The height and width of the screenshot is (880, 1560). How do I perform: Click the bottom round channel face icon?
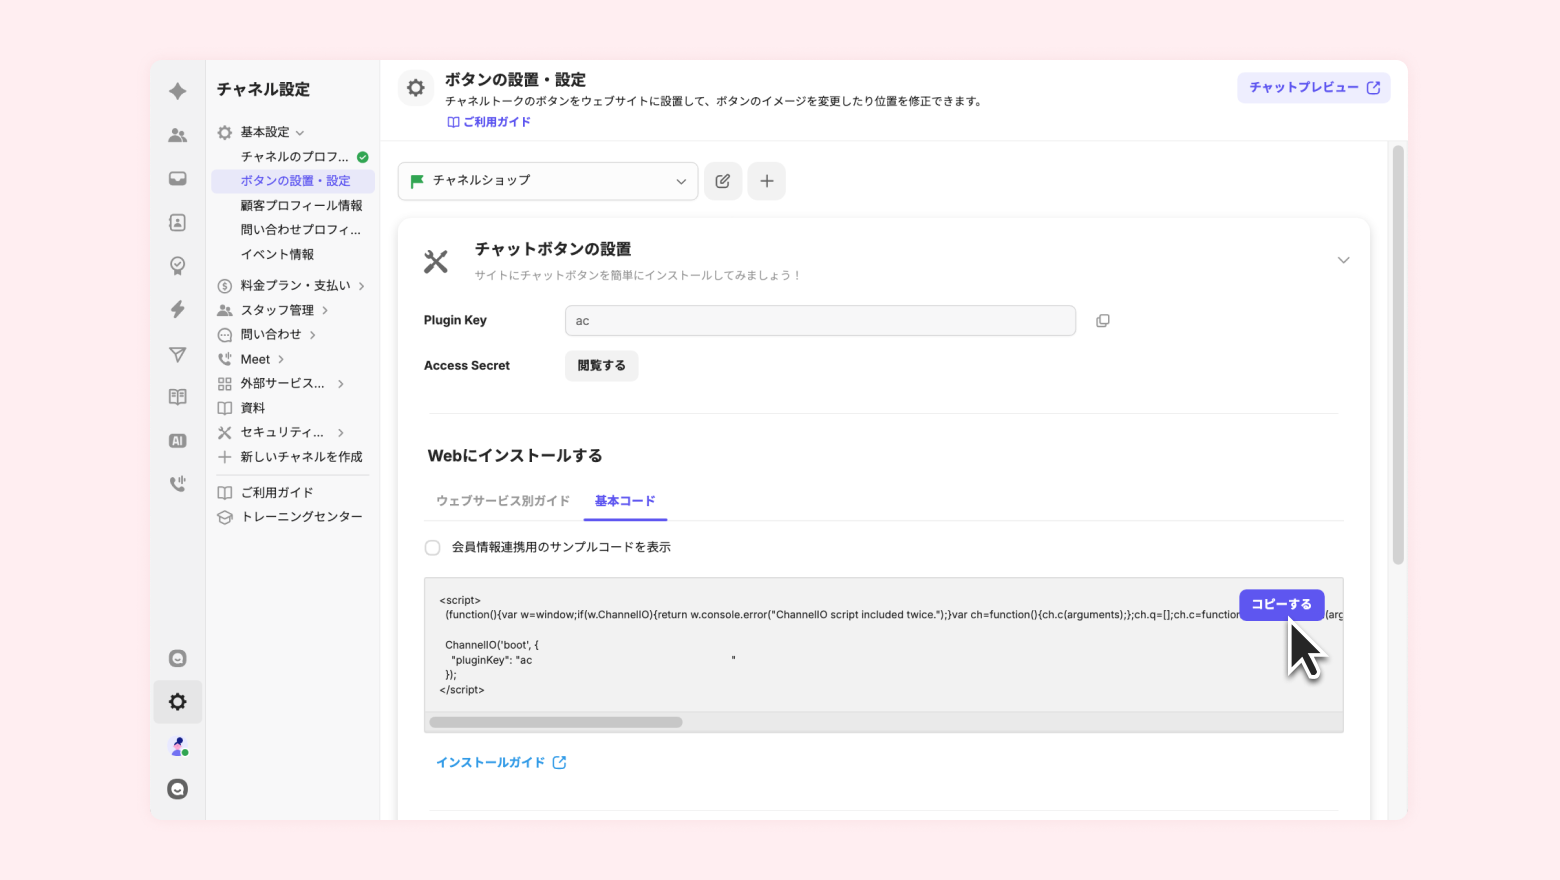178,789
